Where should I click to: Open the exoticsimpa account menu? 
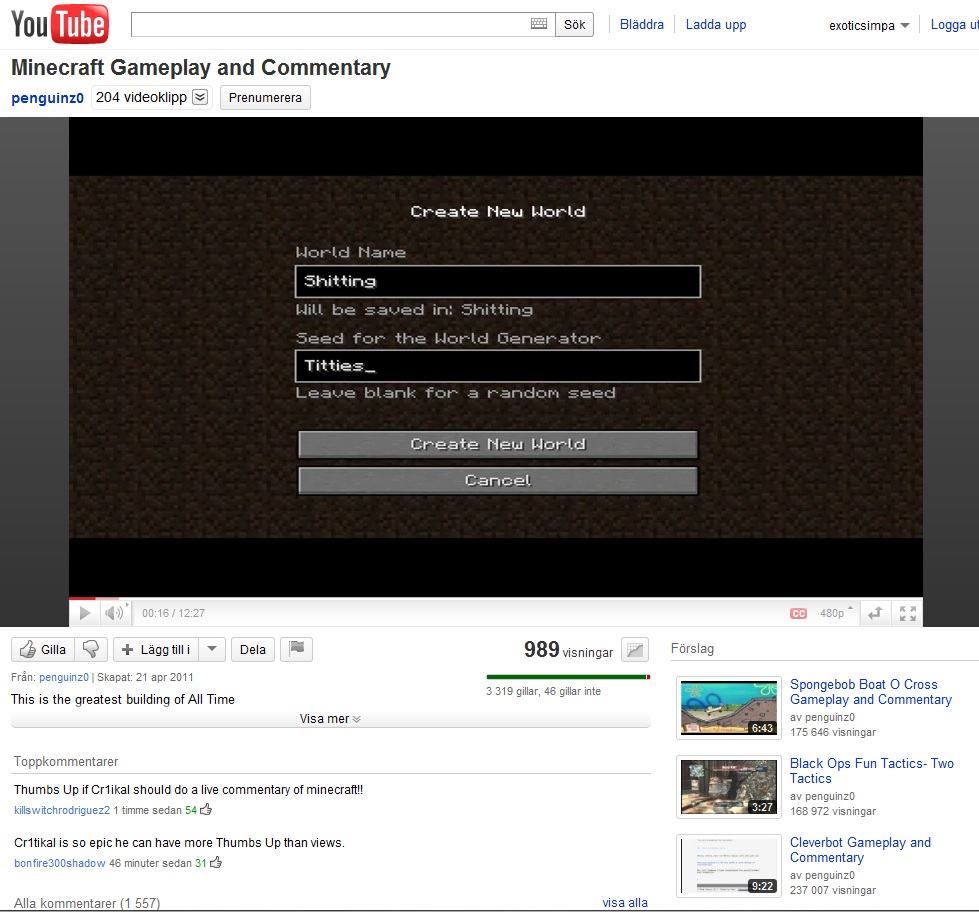click(869, 26)
